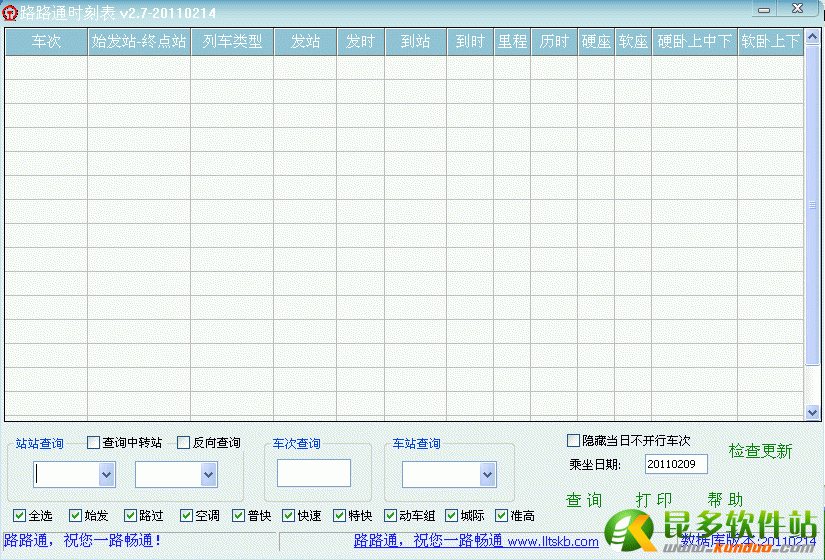
Task: Open the www.lltskb.com website link
Action: pyautogui.click(x=553, y=542)
